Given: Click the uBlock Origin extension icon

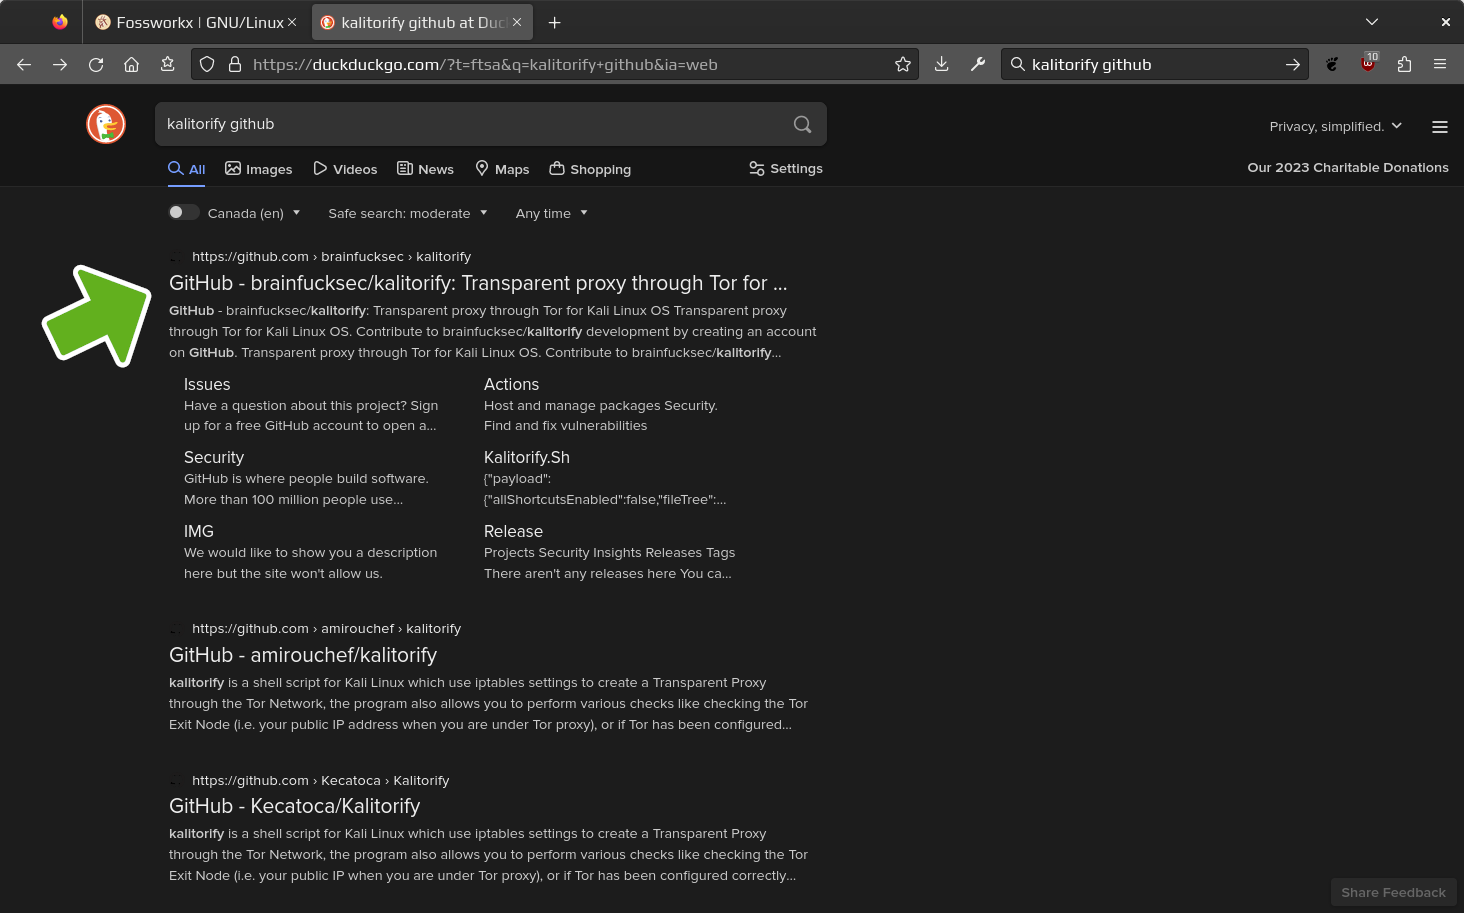Looking at the screenshot, I should [x=1368, y=64].
